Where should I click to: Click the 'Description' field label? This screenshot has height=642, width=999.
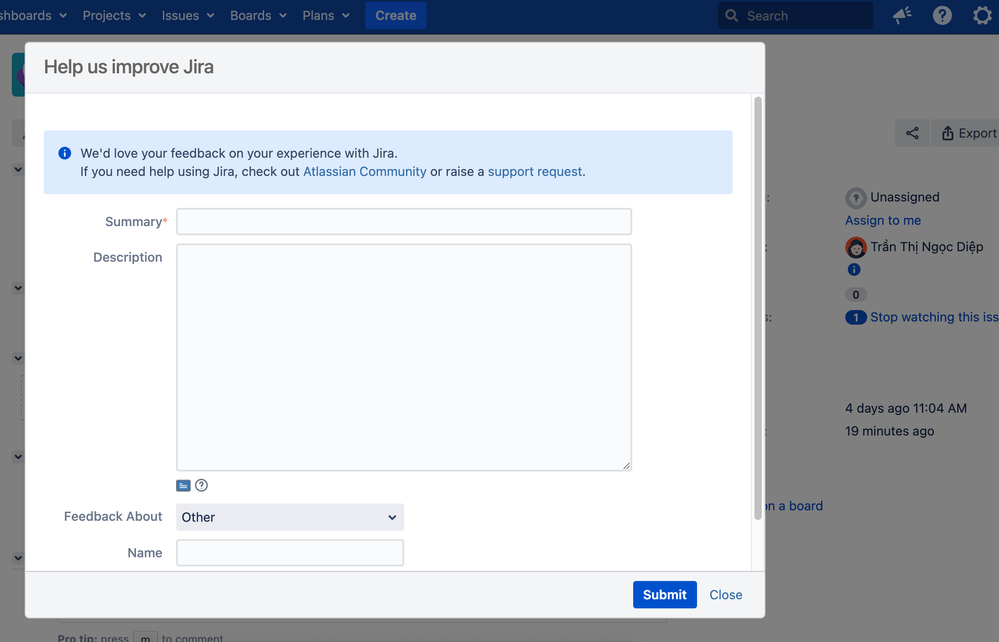pos(127,257)
